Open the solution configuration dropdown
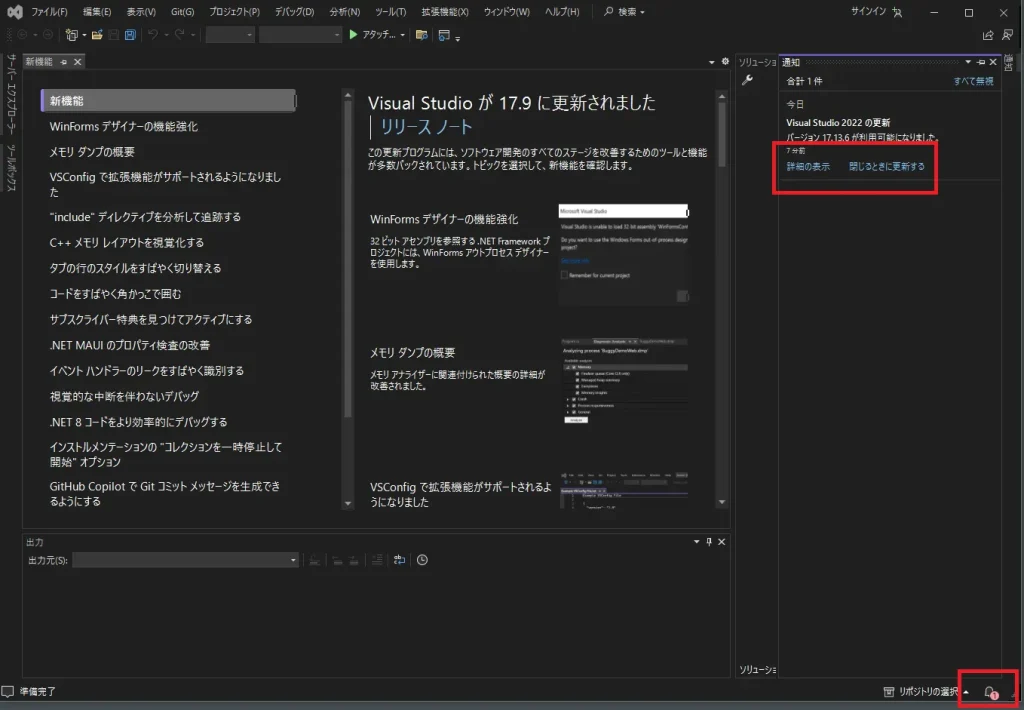The image size is (1024, 710). point(230,35)
